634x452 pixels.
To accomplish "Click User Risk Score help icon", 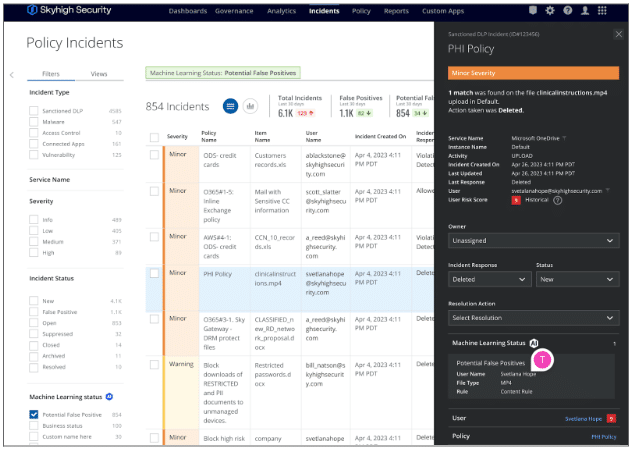I will (557, 200).
